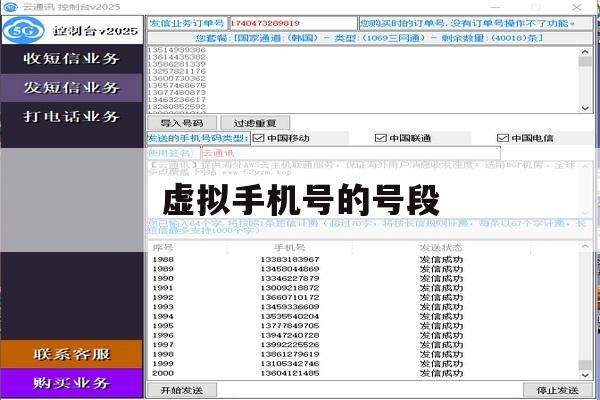Click the send results table down arrow

click(x=585, y=375)
